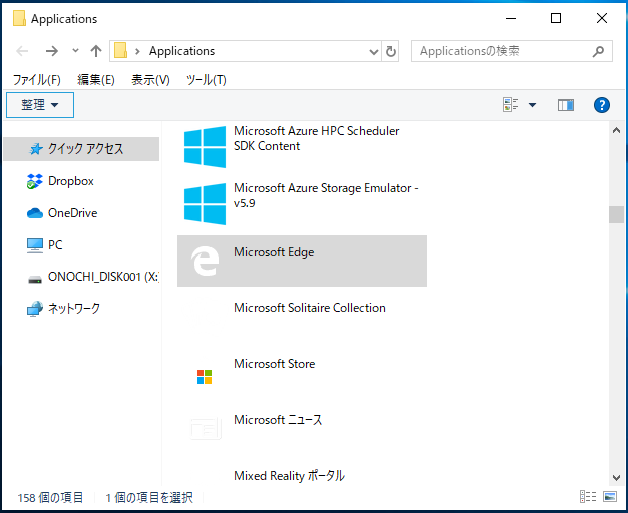Select the OneDrive cloud icon
The height and width of the screenshot is (513, 628).
35,213
